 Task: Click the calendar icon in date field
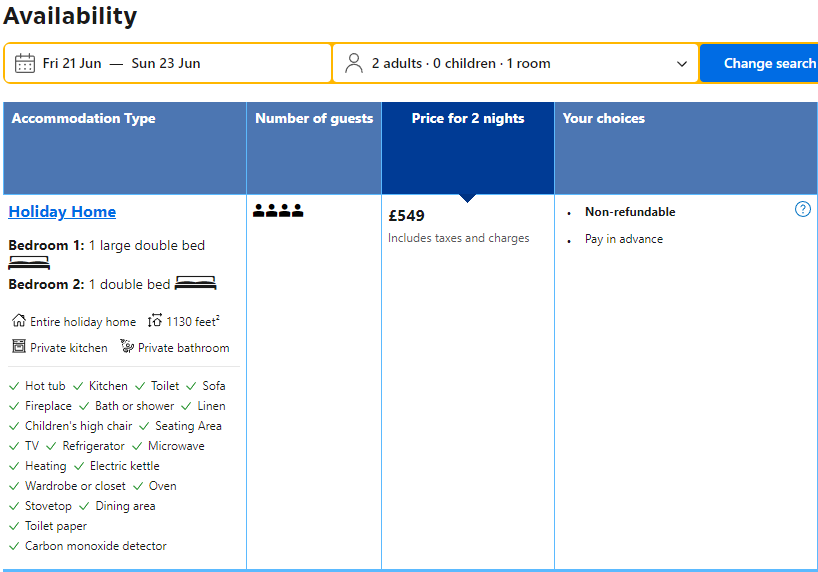pos(25,63)
